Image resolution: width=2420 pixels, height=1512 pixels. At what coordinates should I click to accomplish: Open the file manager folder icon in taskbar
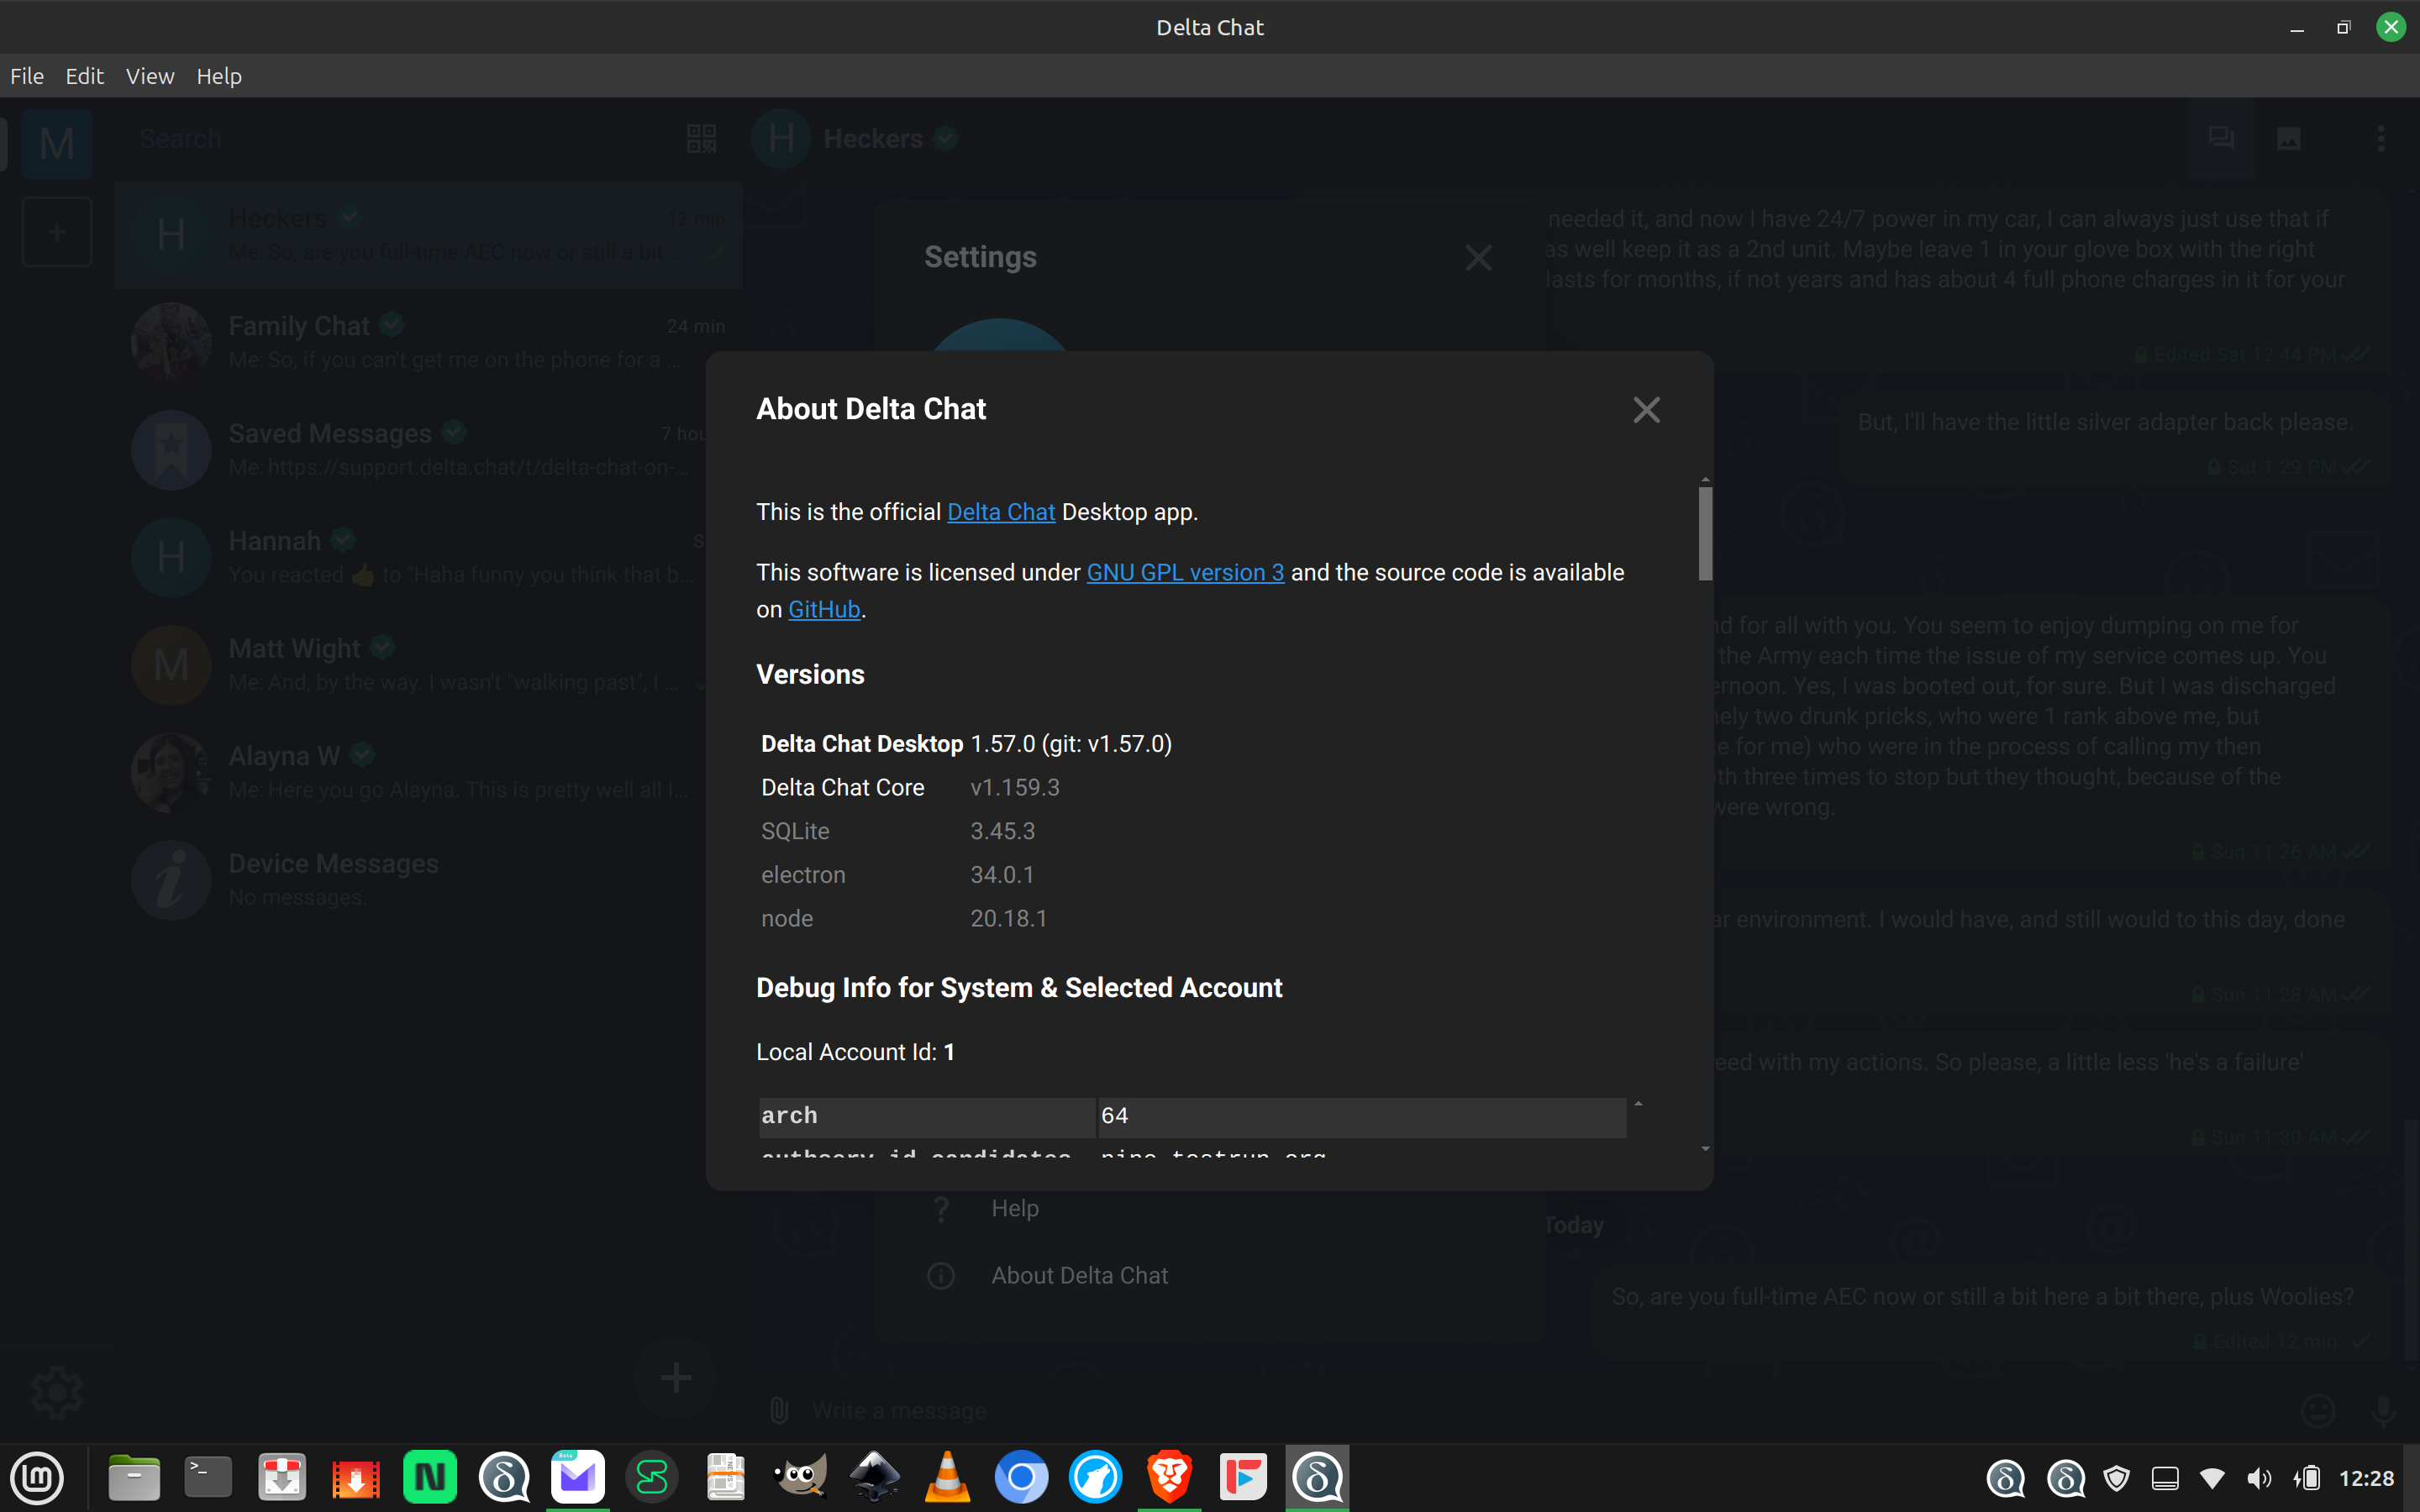pyautogui.click(x=134, y=1477)
